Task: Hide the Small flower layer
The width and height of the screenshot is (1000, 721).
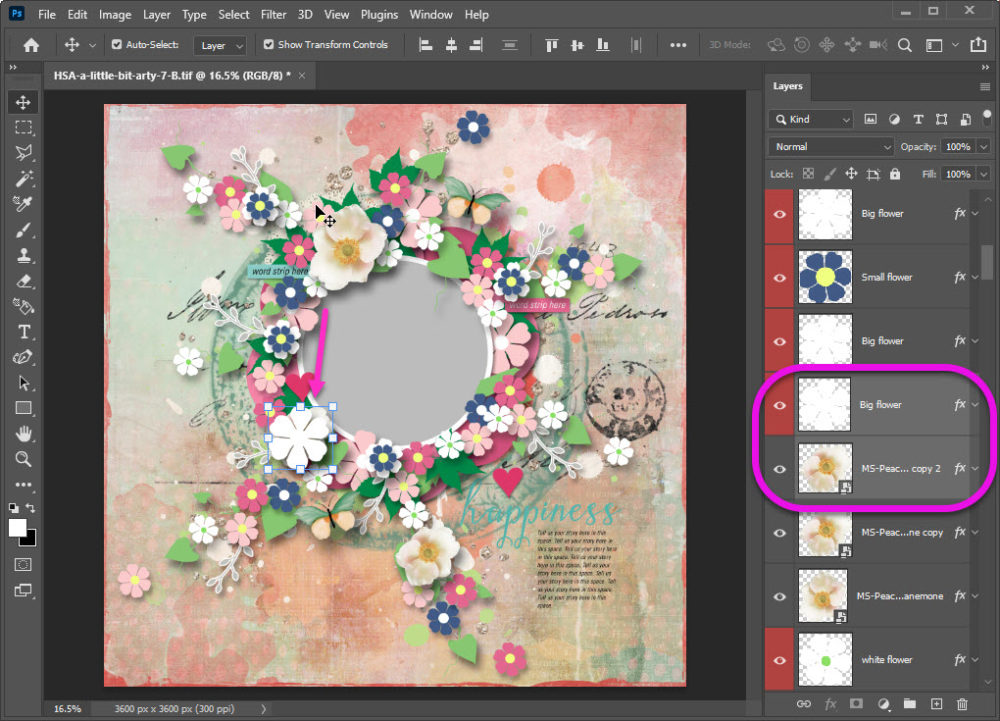Action: 779,277
